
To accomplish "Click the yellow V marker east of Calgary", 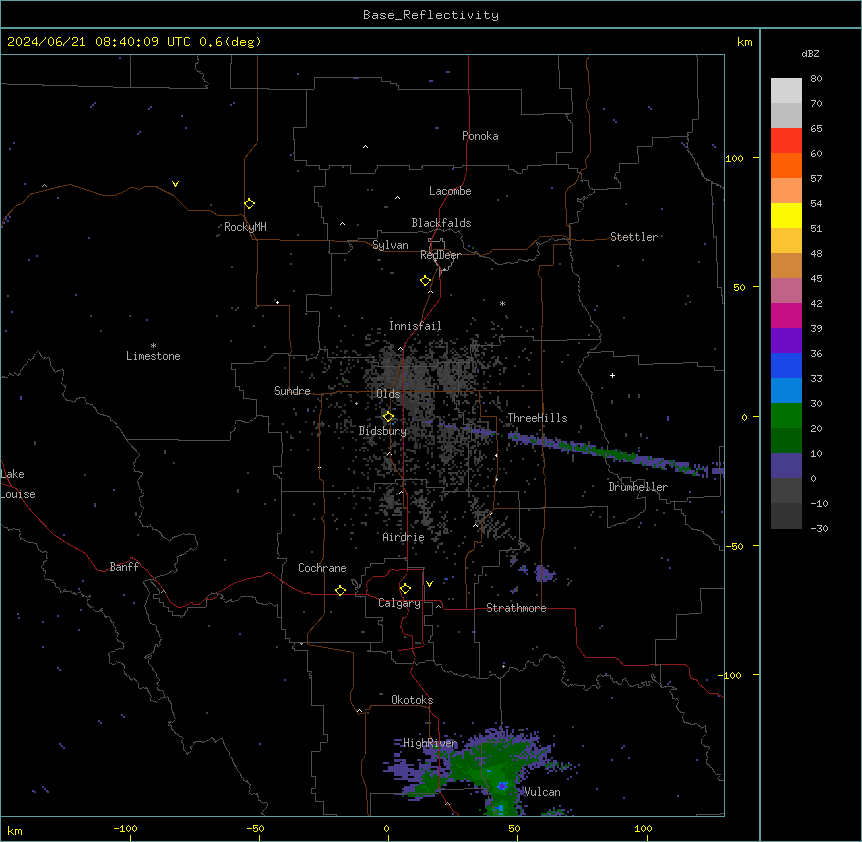I will [429, 584].
